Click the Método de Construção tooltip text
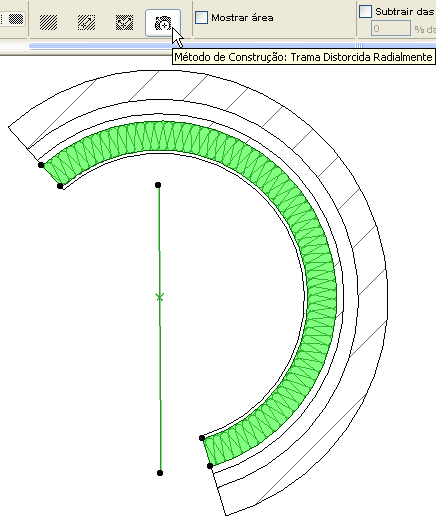This screenshot has height=522, width=436. point(303,57)
